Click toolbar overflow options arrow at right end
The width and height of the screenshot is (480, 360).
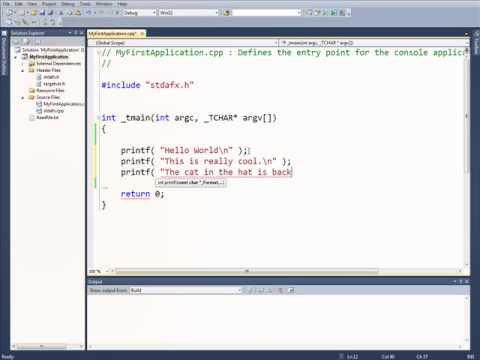click(x=349, y=13)
